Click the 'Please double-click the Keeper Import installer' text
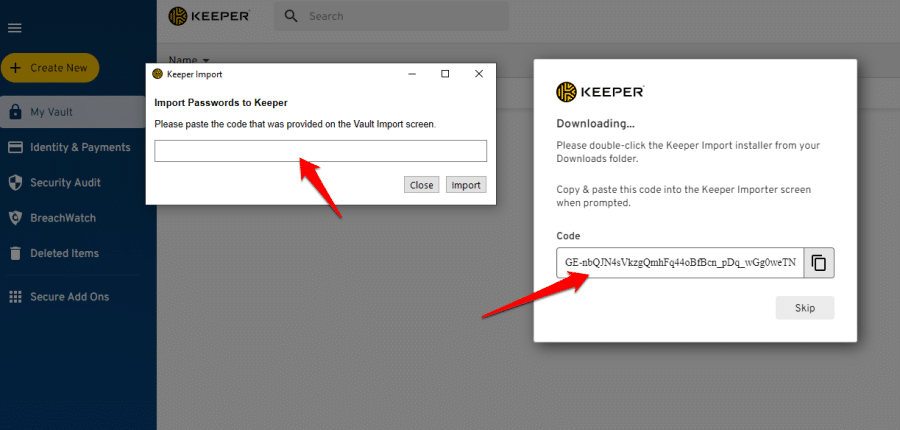The height and width of the screenshot is (430, 900). click(x=688, y=152)
